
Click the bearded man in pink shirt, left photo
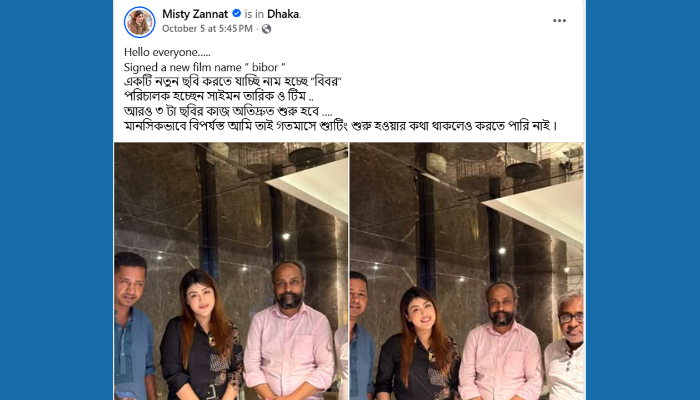coord(288,331)
